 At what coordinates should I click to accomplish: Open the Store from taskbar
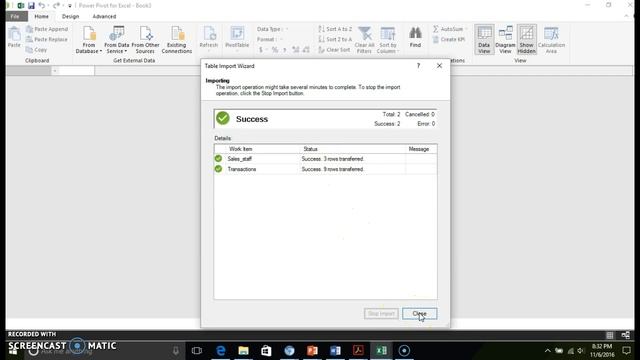266,351
